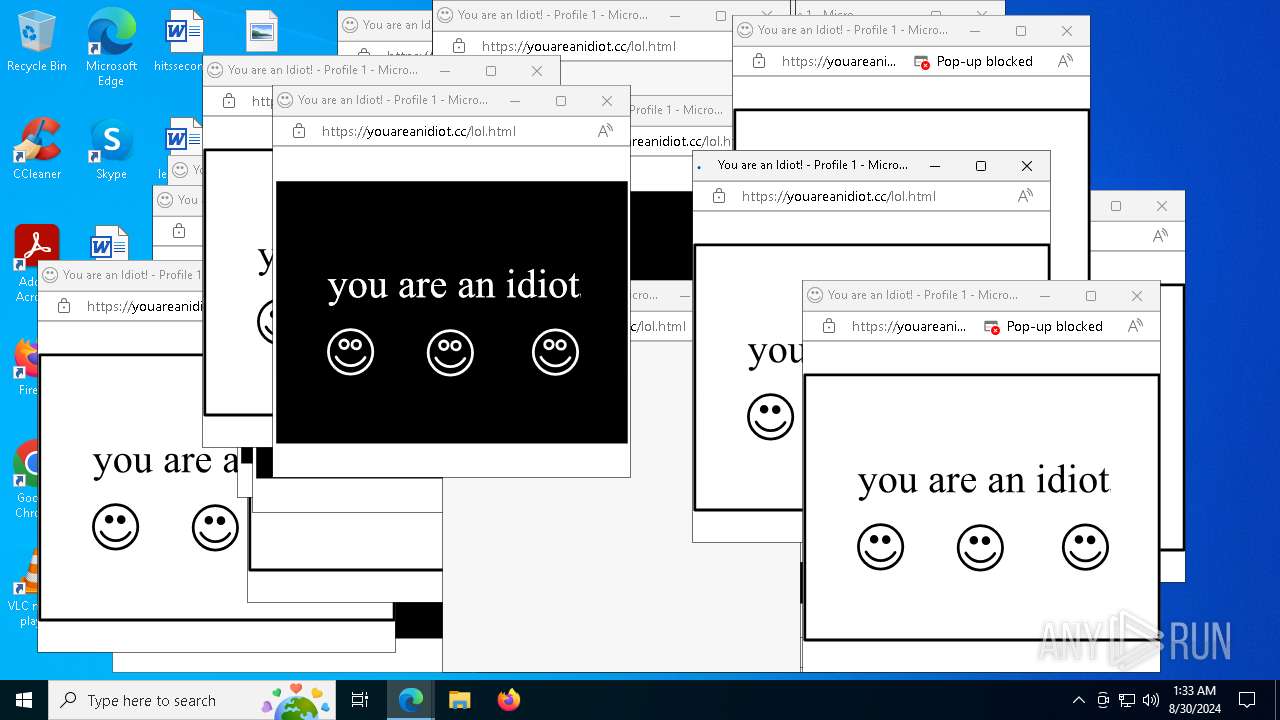Viewport: 1280px width, 720px height.
Task: Close the front-right Edge window
Action: point(1137,296)
